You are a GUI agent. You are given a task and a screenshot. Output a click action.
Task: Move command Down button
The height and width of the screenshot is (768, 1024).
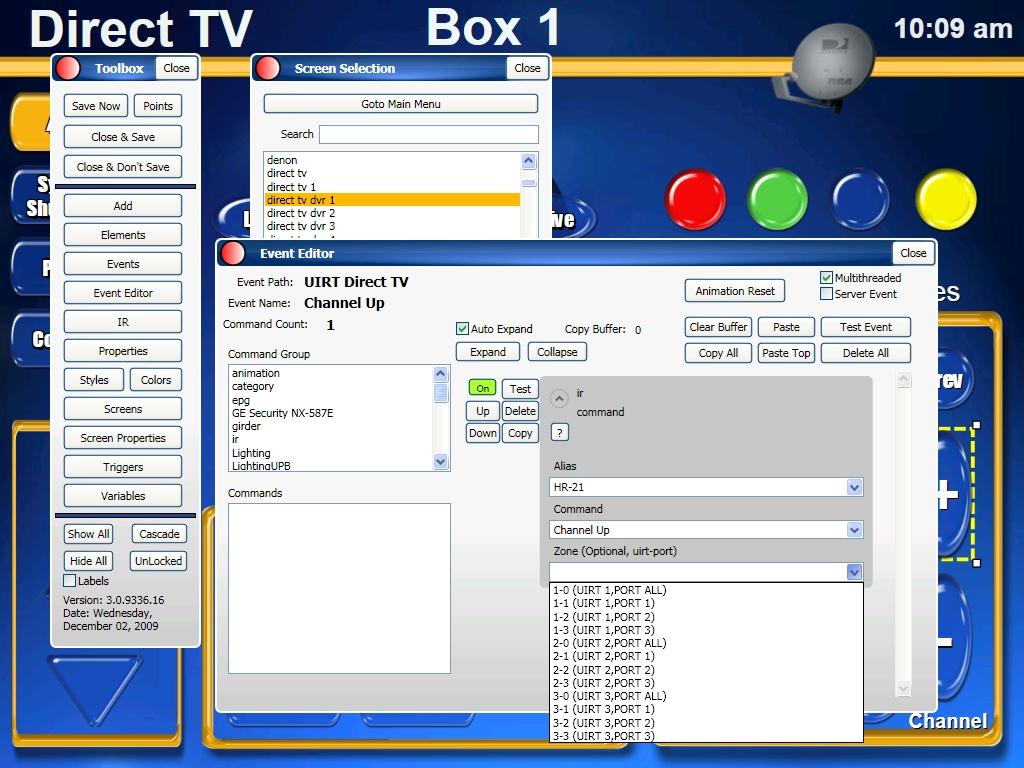point(483,433)
